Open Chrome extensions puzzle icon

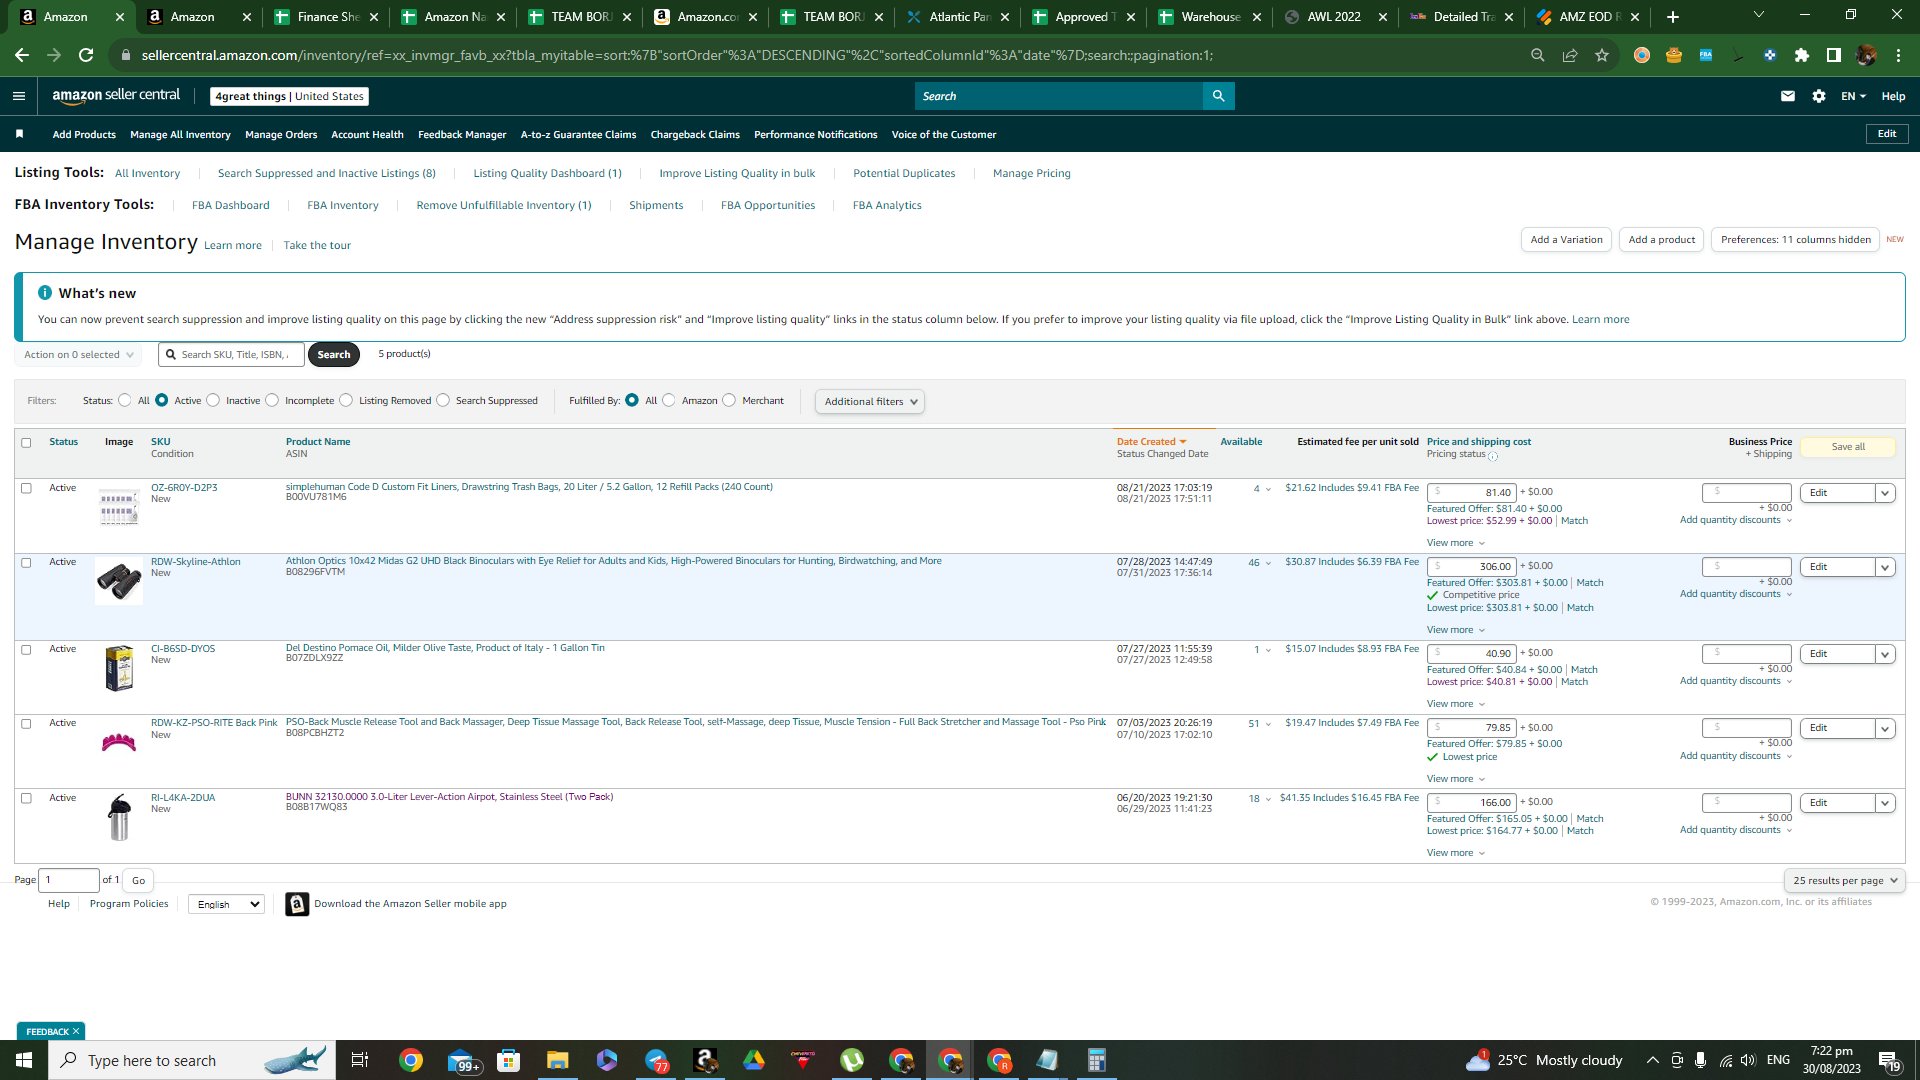pos(1802,55)
